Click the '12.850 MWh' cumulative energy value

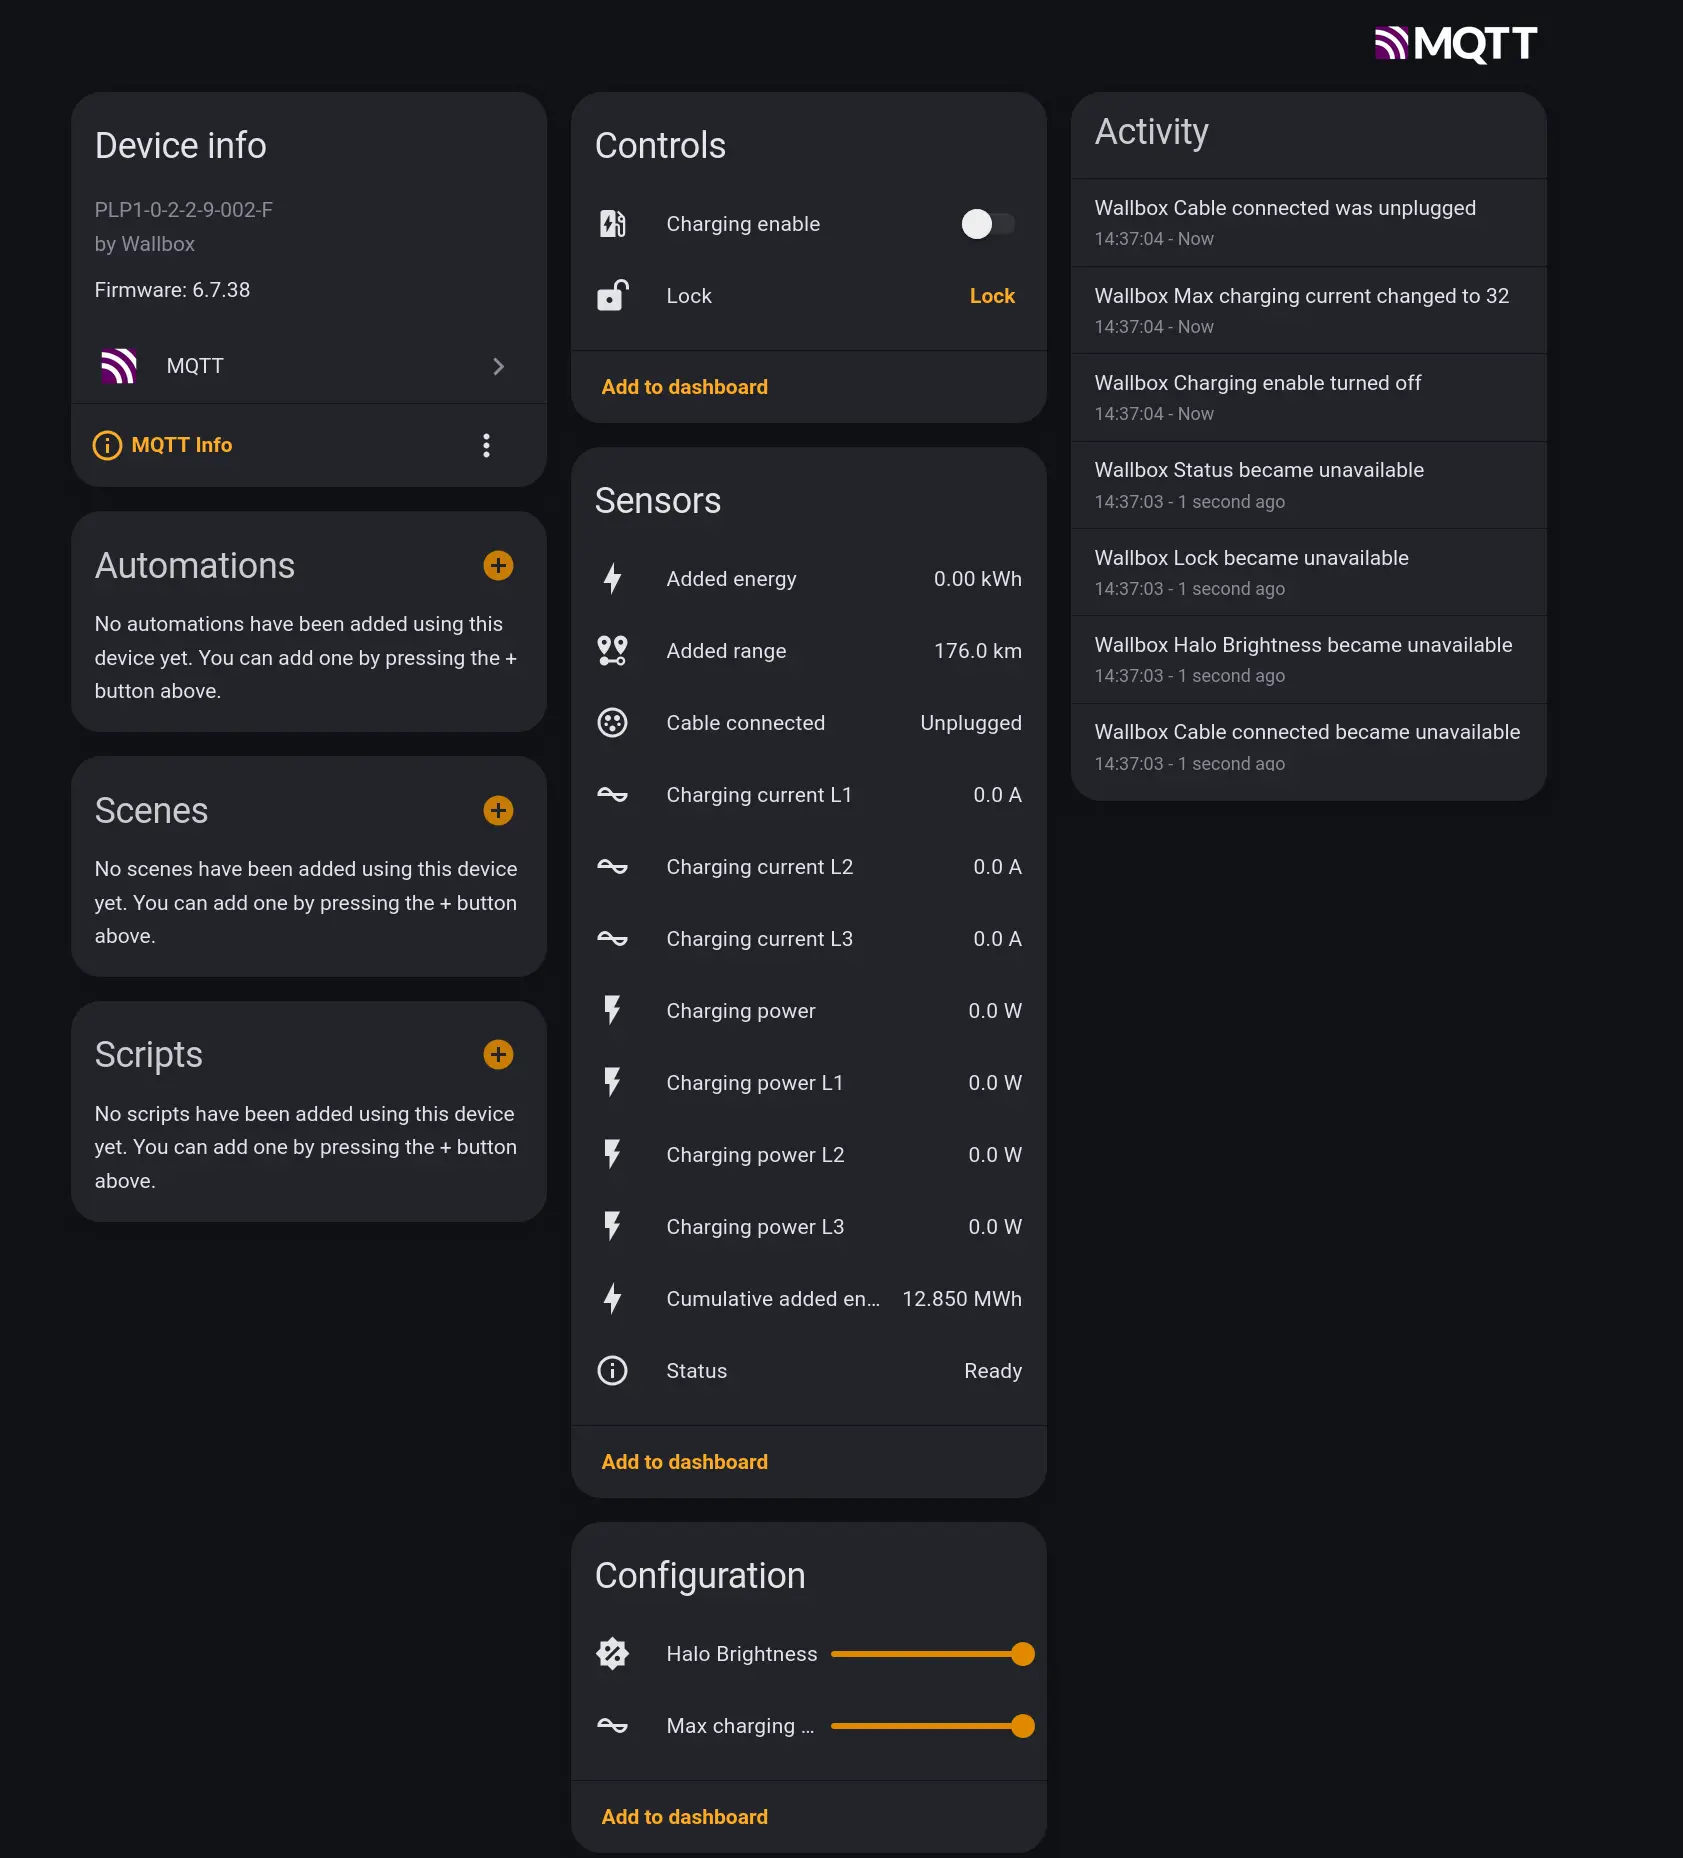[962, 1299]
